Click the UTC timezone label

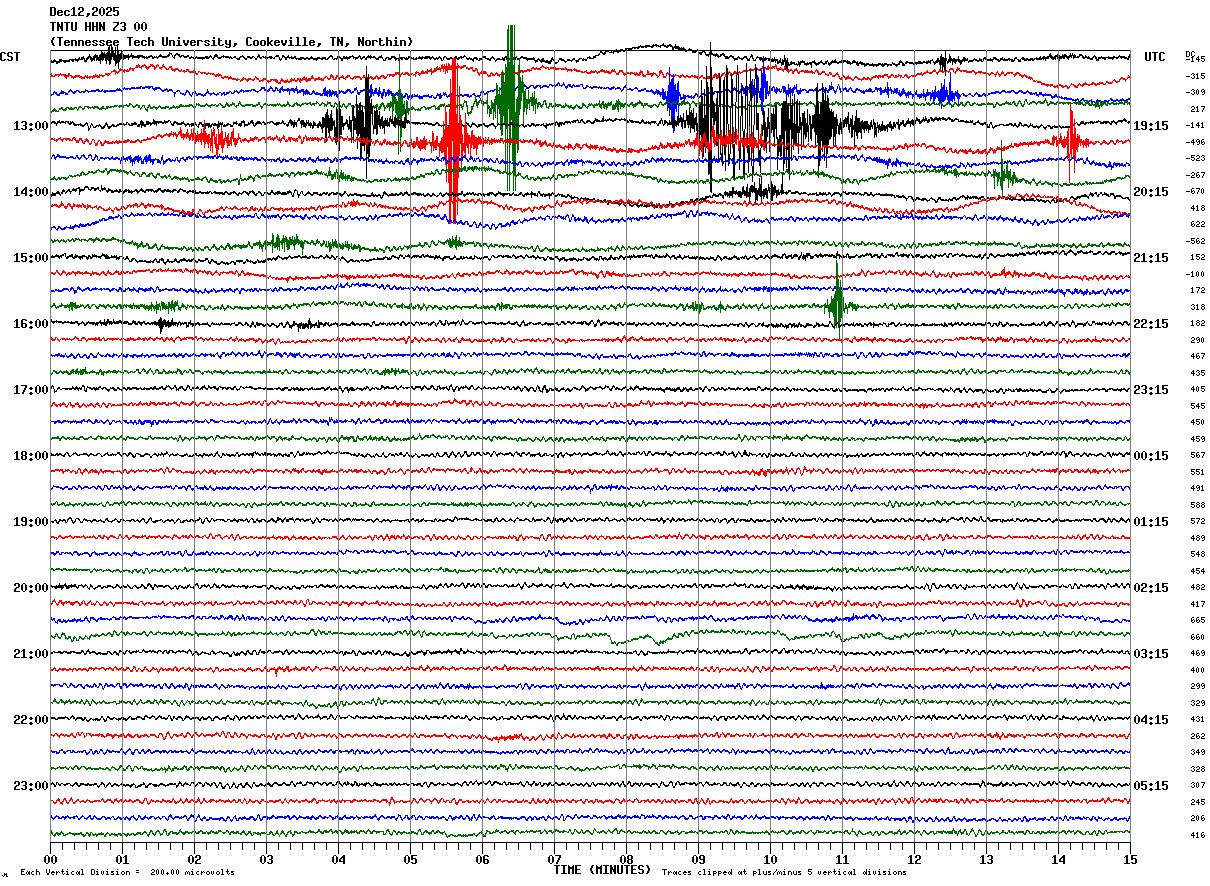coord(1155,57)
